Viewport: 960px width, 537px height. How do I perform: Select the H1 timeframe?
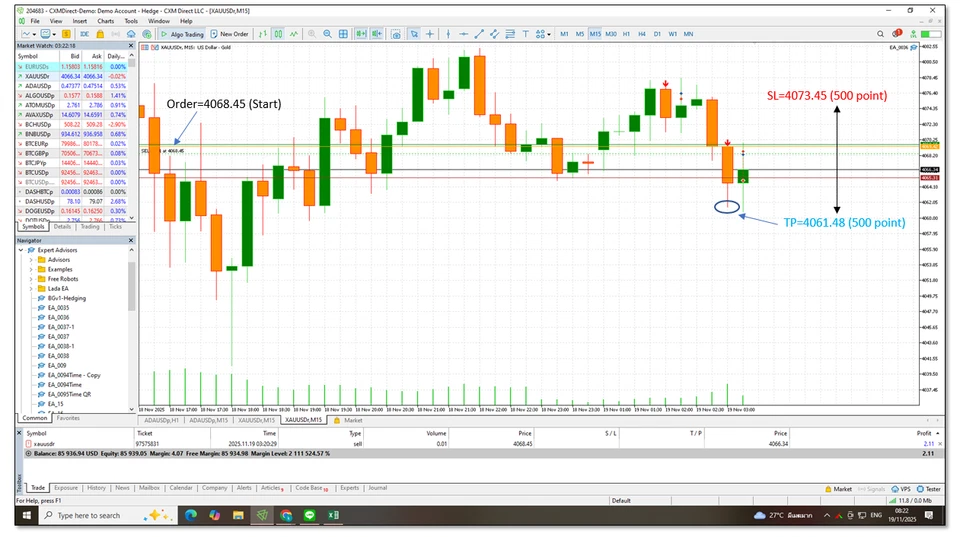[x=626, y=34]
